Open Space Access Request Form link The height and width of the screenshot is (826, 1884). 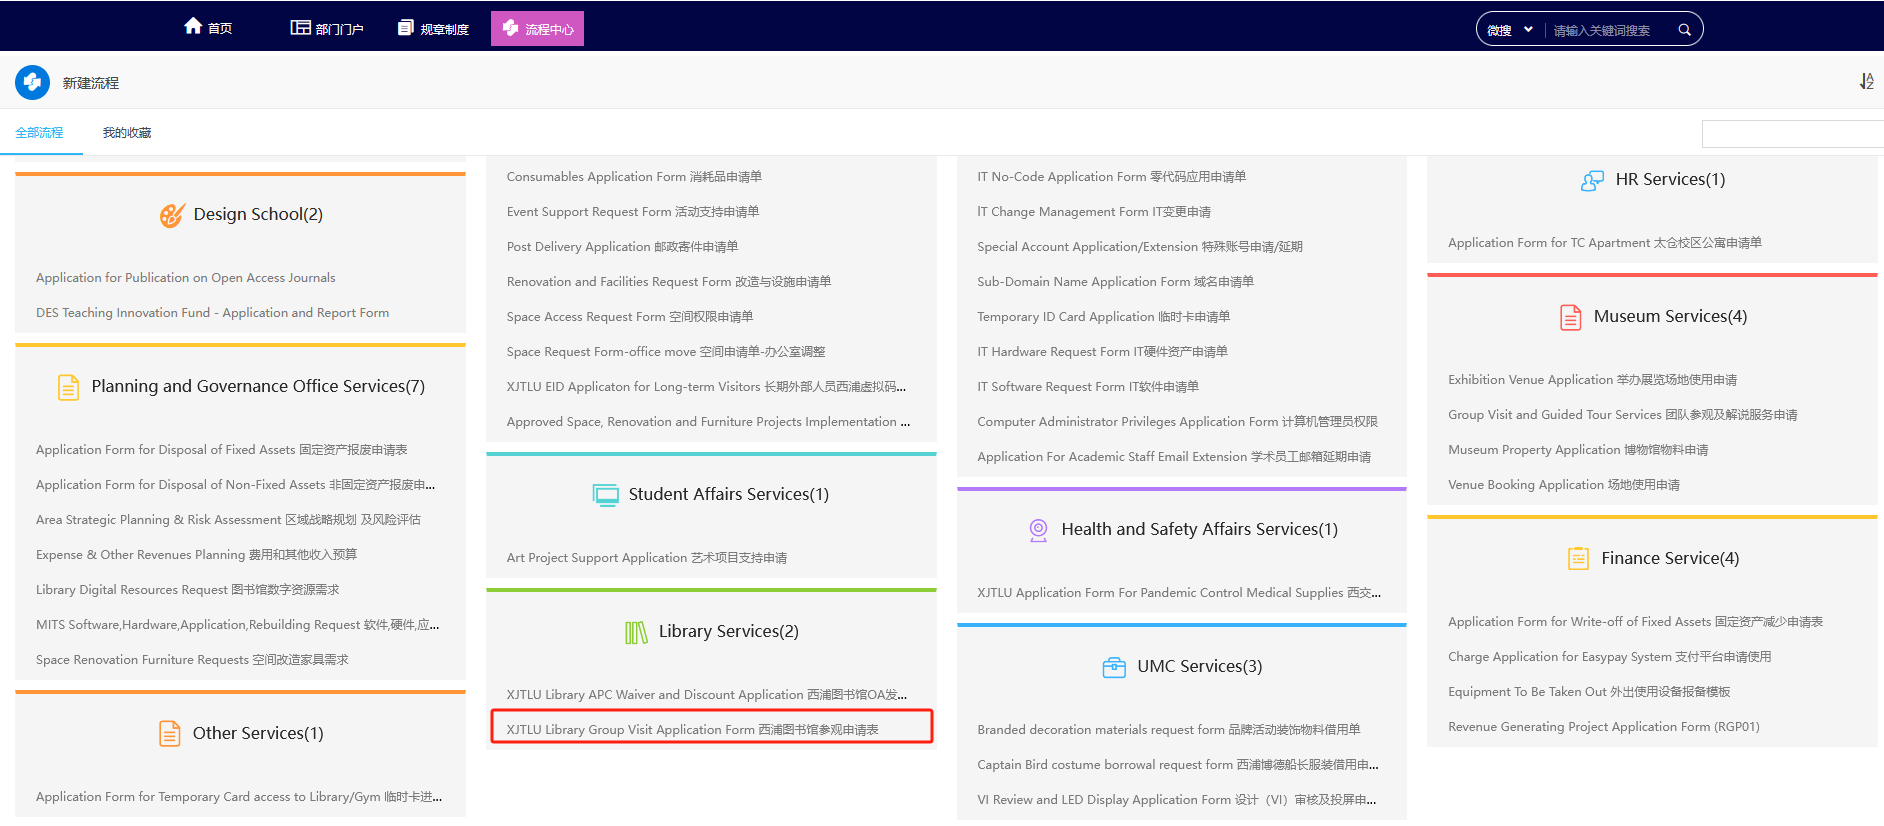tap(630, 317)
